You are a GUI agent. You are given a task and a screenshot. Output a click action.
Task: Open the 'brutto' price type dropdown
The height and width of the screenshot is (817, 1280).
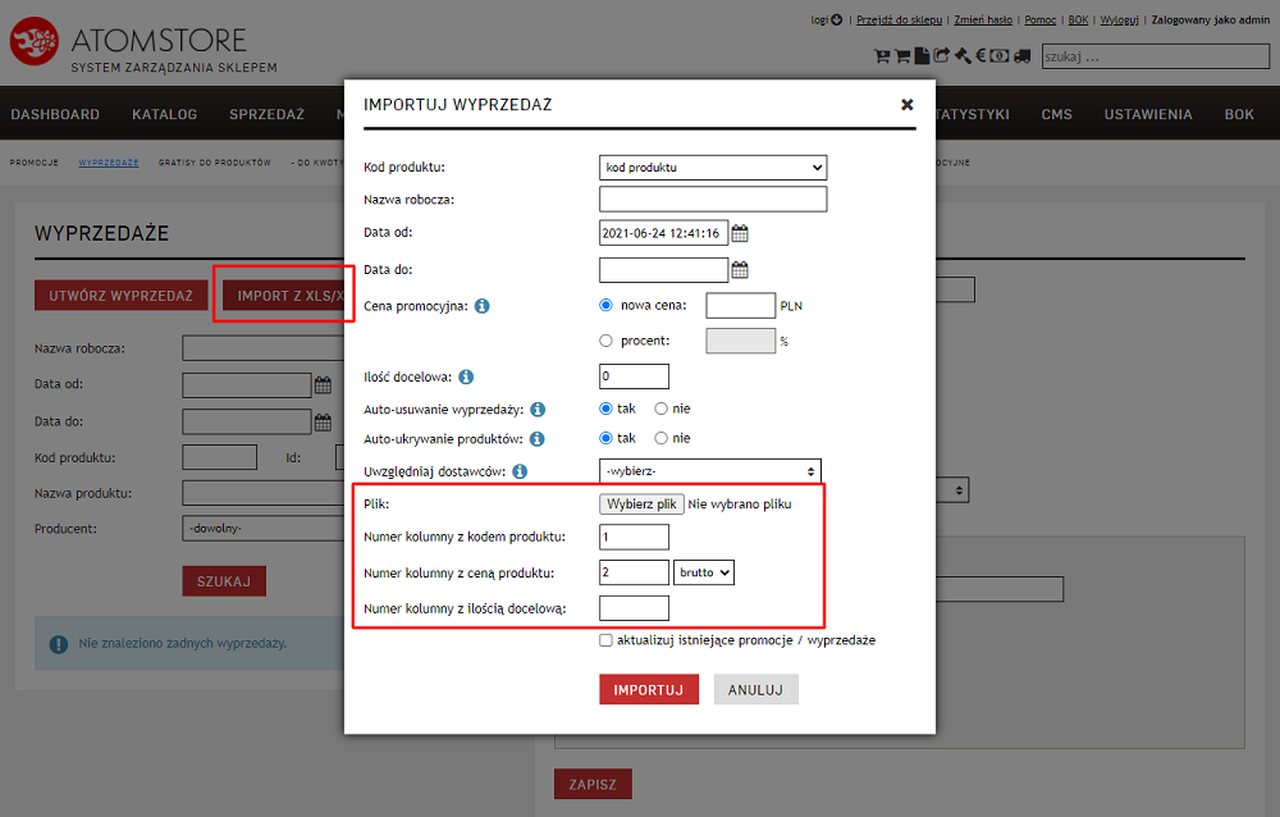(704, 573)
